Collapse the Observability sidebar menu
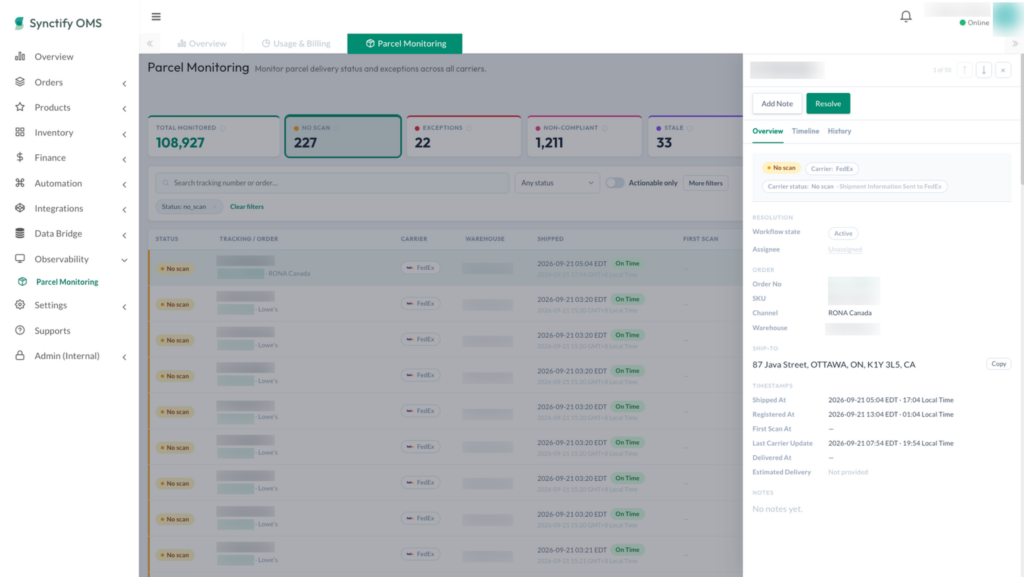The image size is (1024, 577). [x=124, y=260]
